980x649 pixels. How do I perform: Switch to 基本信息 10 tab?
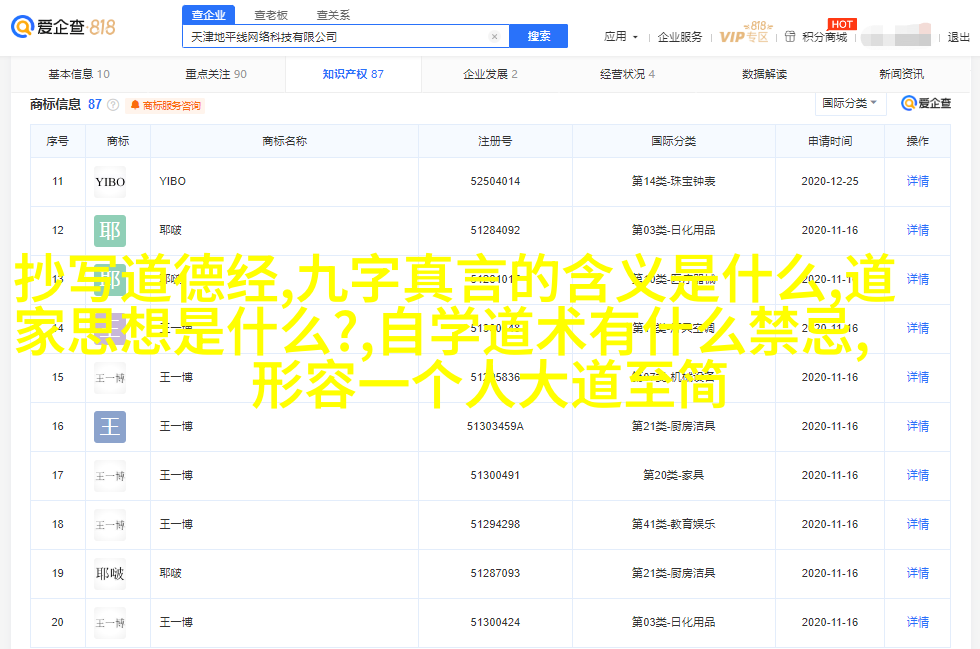pos(79,74)
